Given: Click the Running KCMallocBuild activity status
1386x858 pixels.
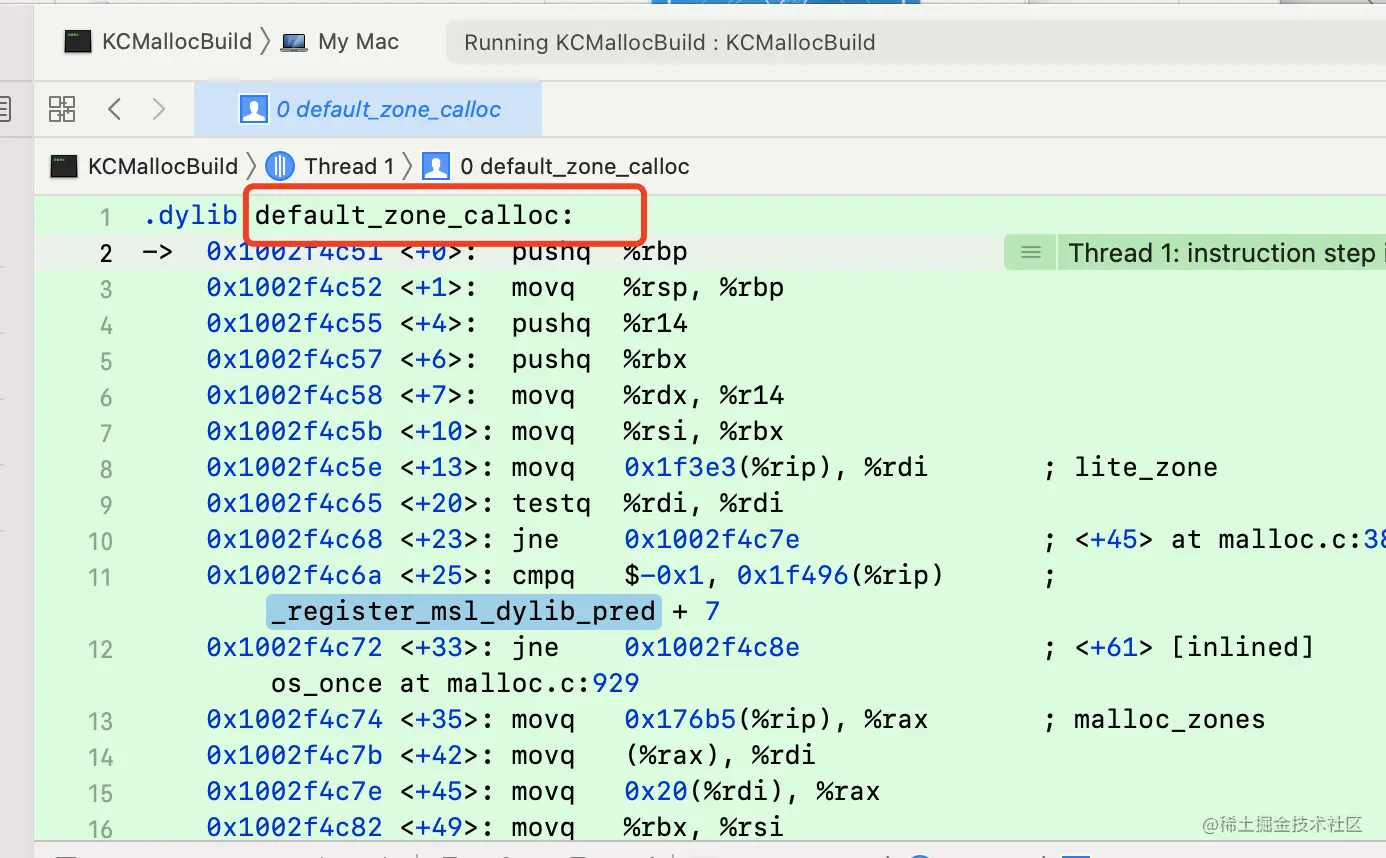Looking at the screenshot, I should (670, 43).
